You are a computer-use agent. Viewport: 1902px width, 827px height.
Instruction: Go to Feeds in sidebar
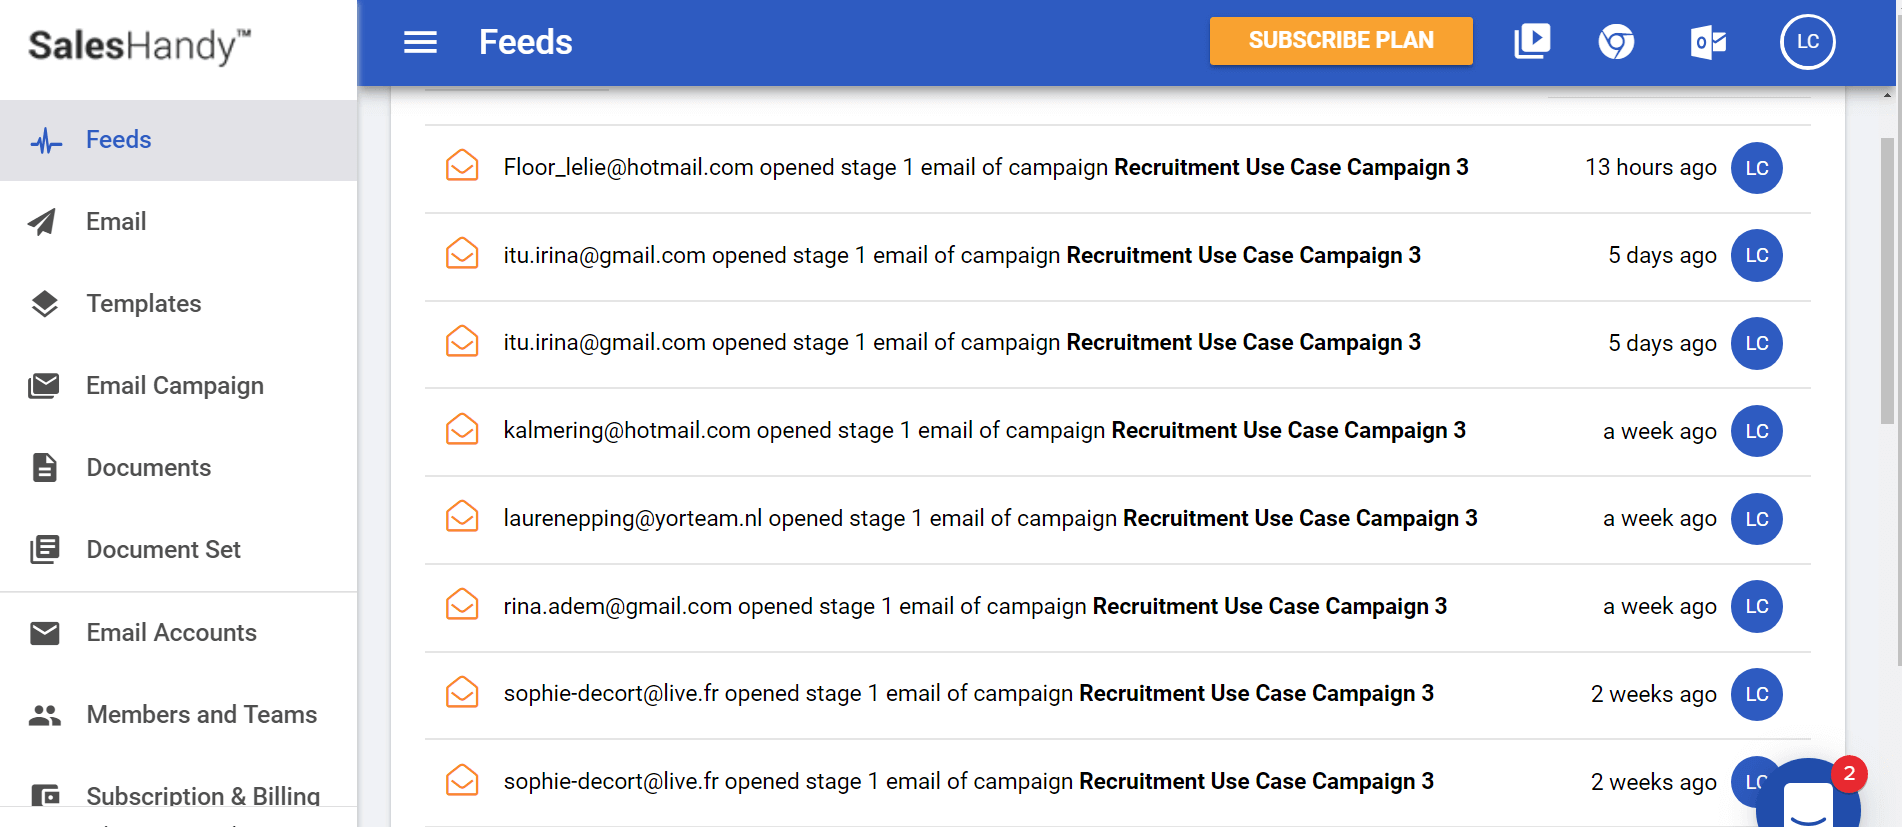click(x=118, y=140)
